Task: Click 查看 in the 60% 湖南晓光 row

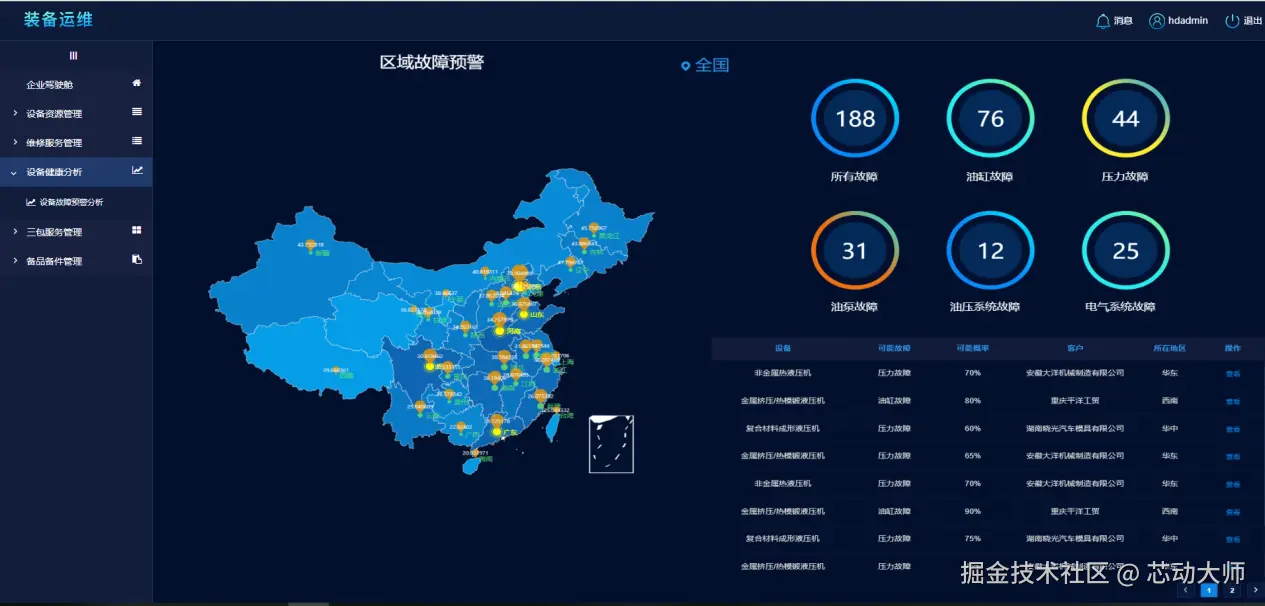Action: pos(1233,429)
